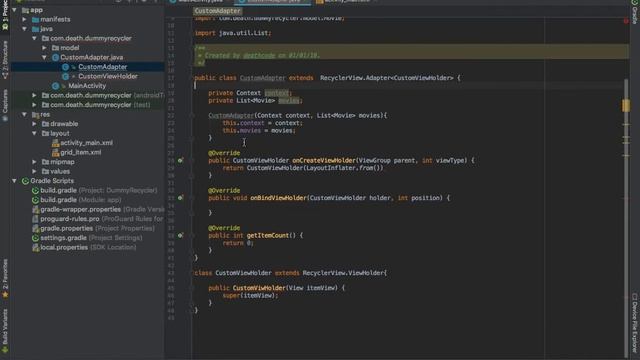Open build.gradle (Module: app) file icon
640x360 pixels.
36,200
